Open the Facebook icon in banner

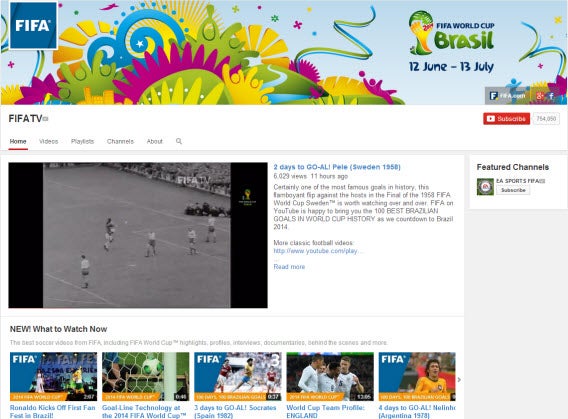(x=551, y=96)
